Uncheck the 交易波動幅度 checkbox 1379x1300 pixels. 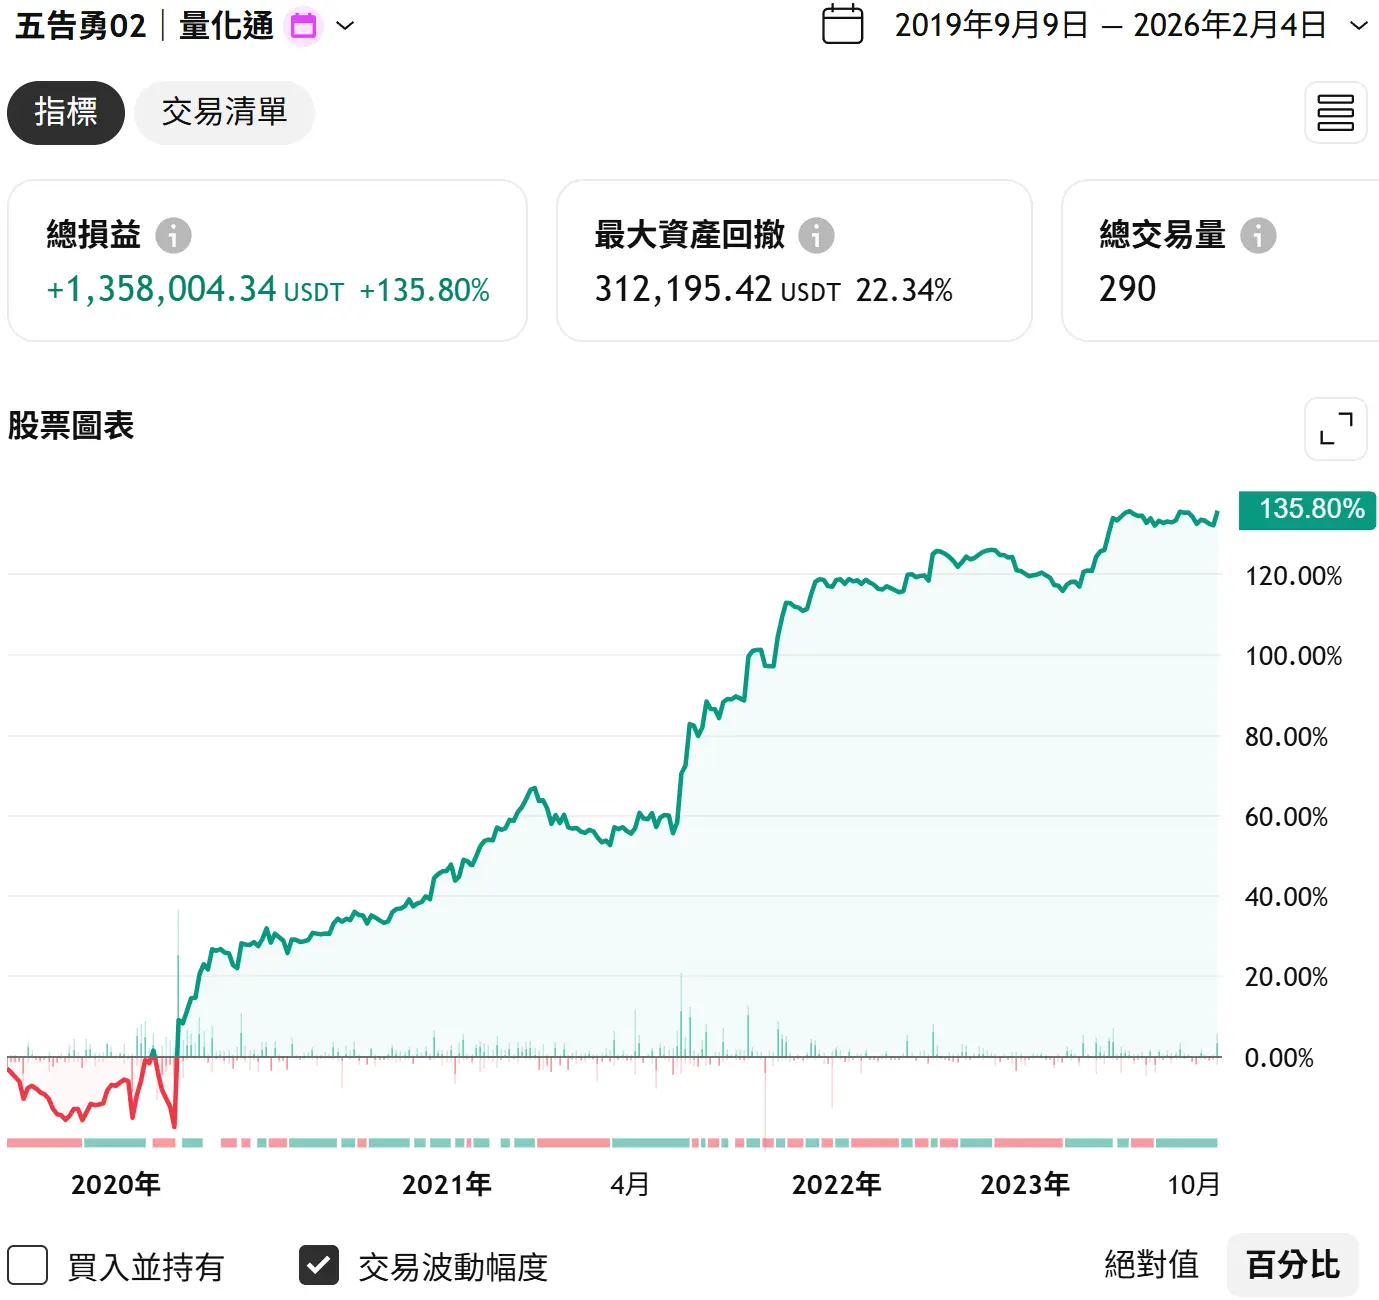pyautogui.click(x=319, y=1265)
